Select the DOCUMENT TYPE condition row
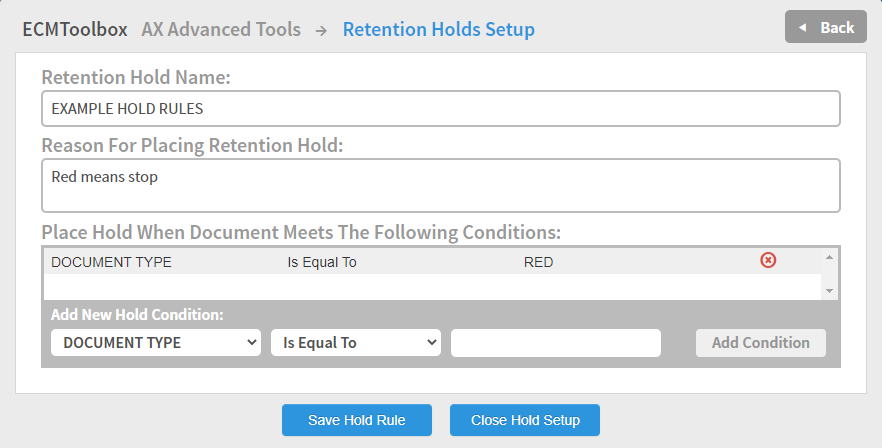 tap(433, 262)
